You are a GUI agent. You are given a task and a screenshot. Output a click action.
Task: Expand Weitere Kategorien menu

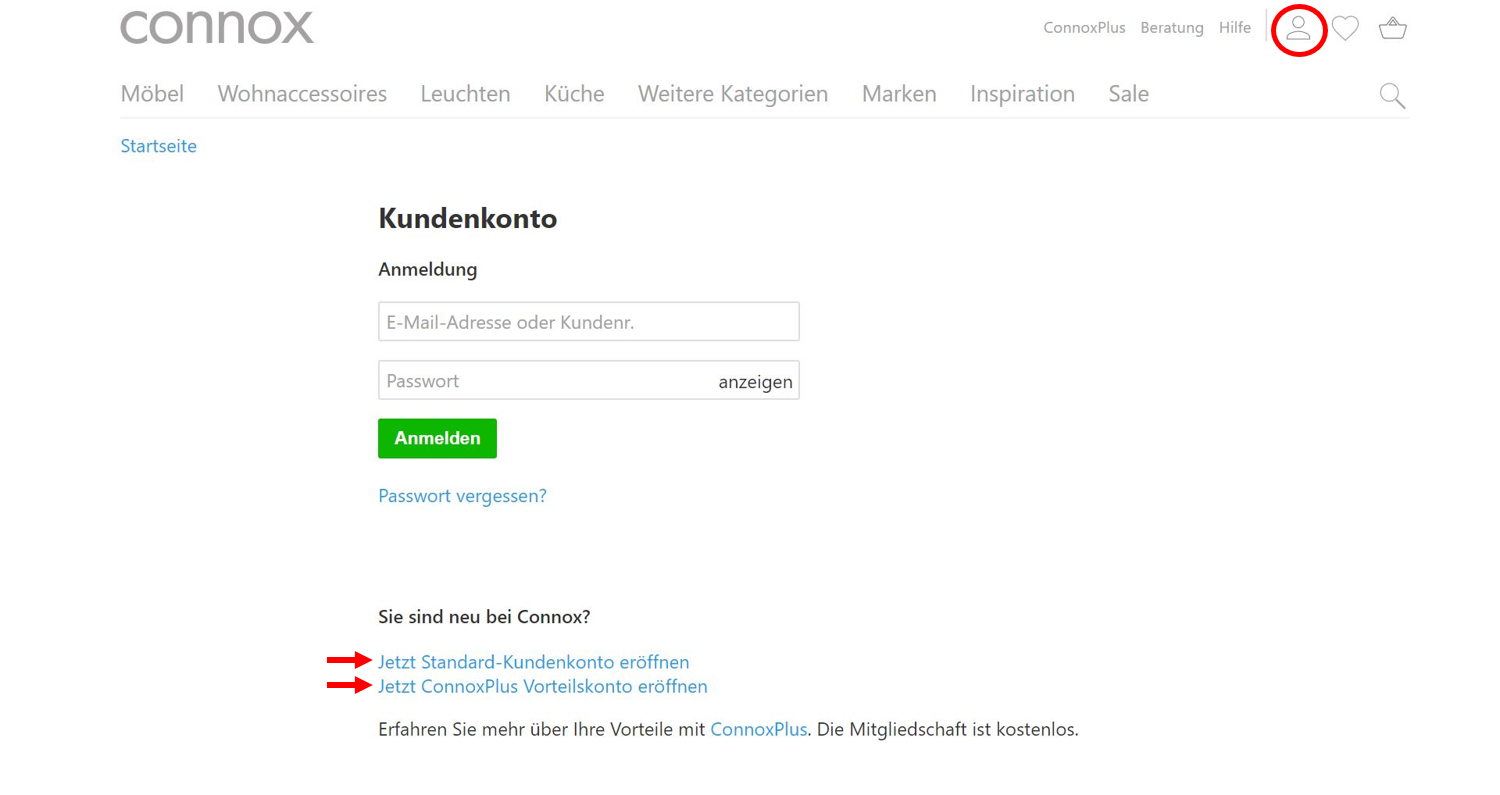click(x=733, y=94)
